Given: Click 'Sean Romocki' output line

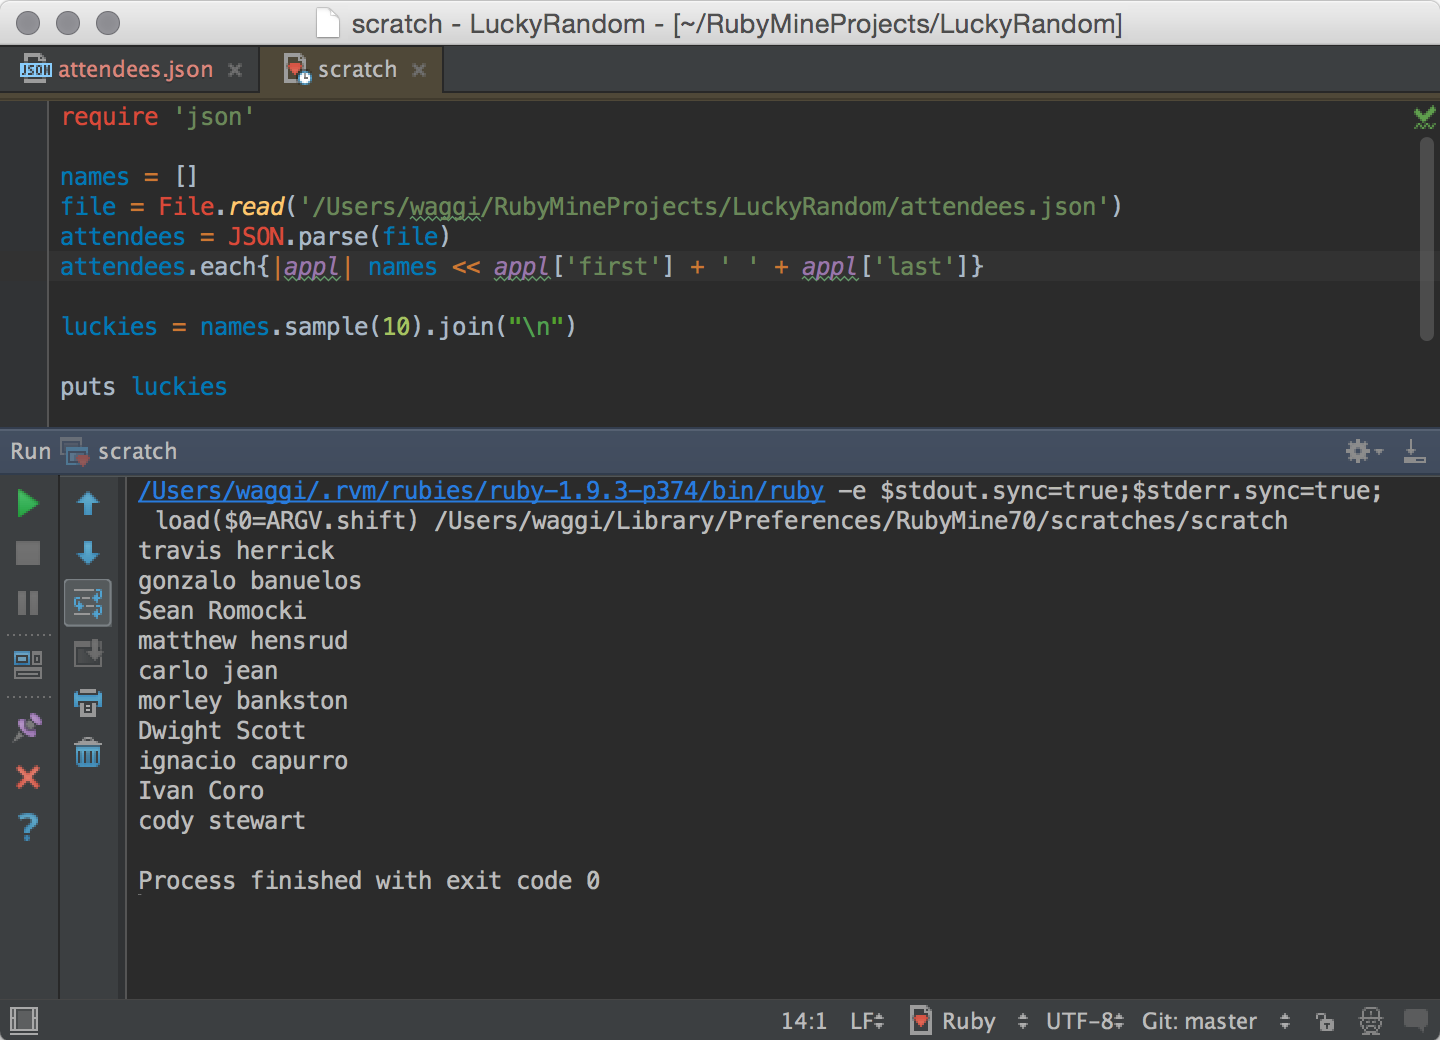Looking at the screenshot, I should [x=222, y=611].
